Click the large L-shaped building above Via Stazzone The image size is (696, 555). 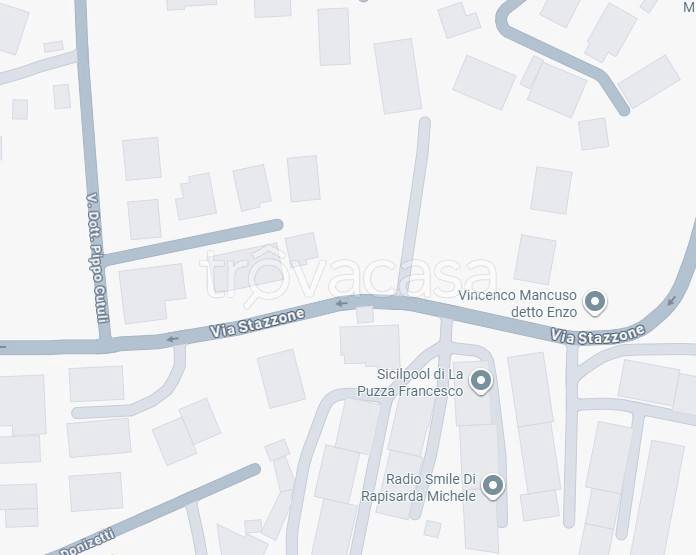pos(152,293)
